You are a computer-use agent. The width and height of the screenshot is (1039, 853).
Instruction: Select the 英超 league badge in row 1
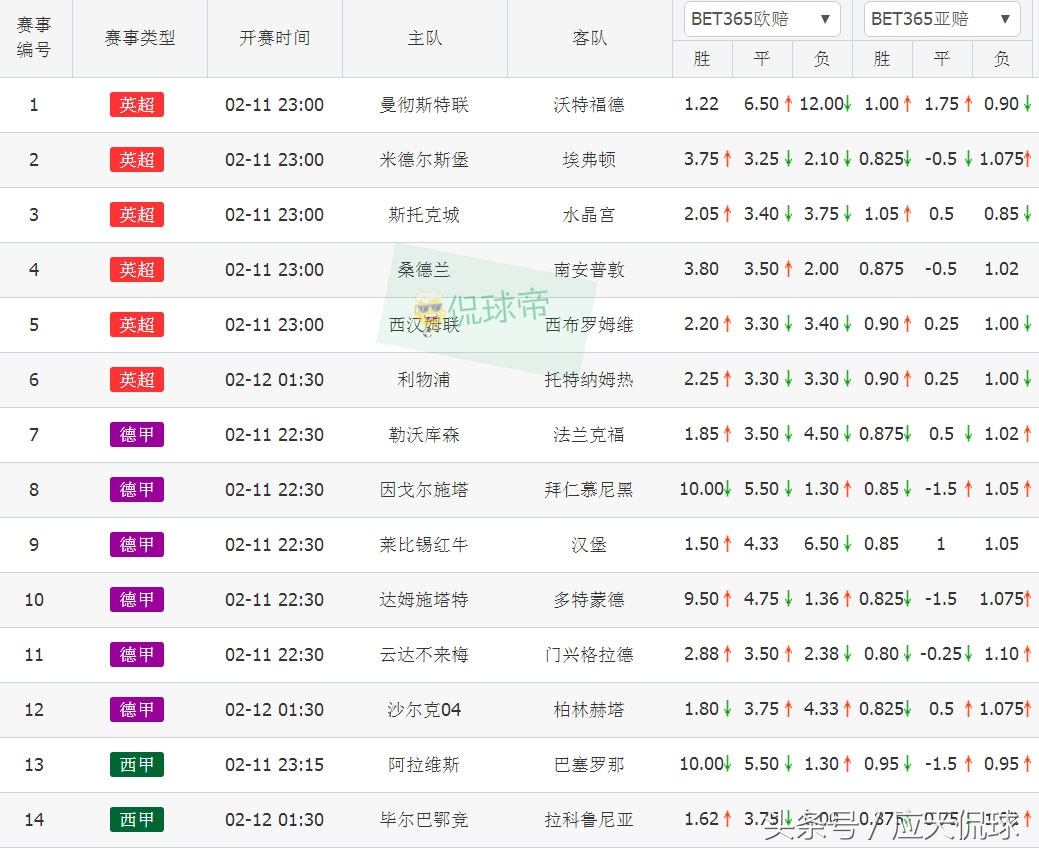pyautogui.click(x=136, y=104)
